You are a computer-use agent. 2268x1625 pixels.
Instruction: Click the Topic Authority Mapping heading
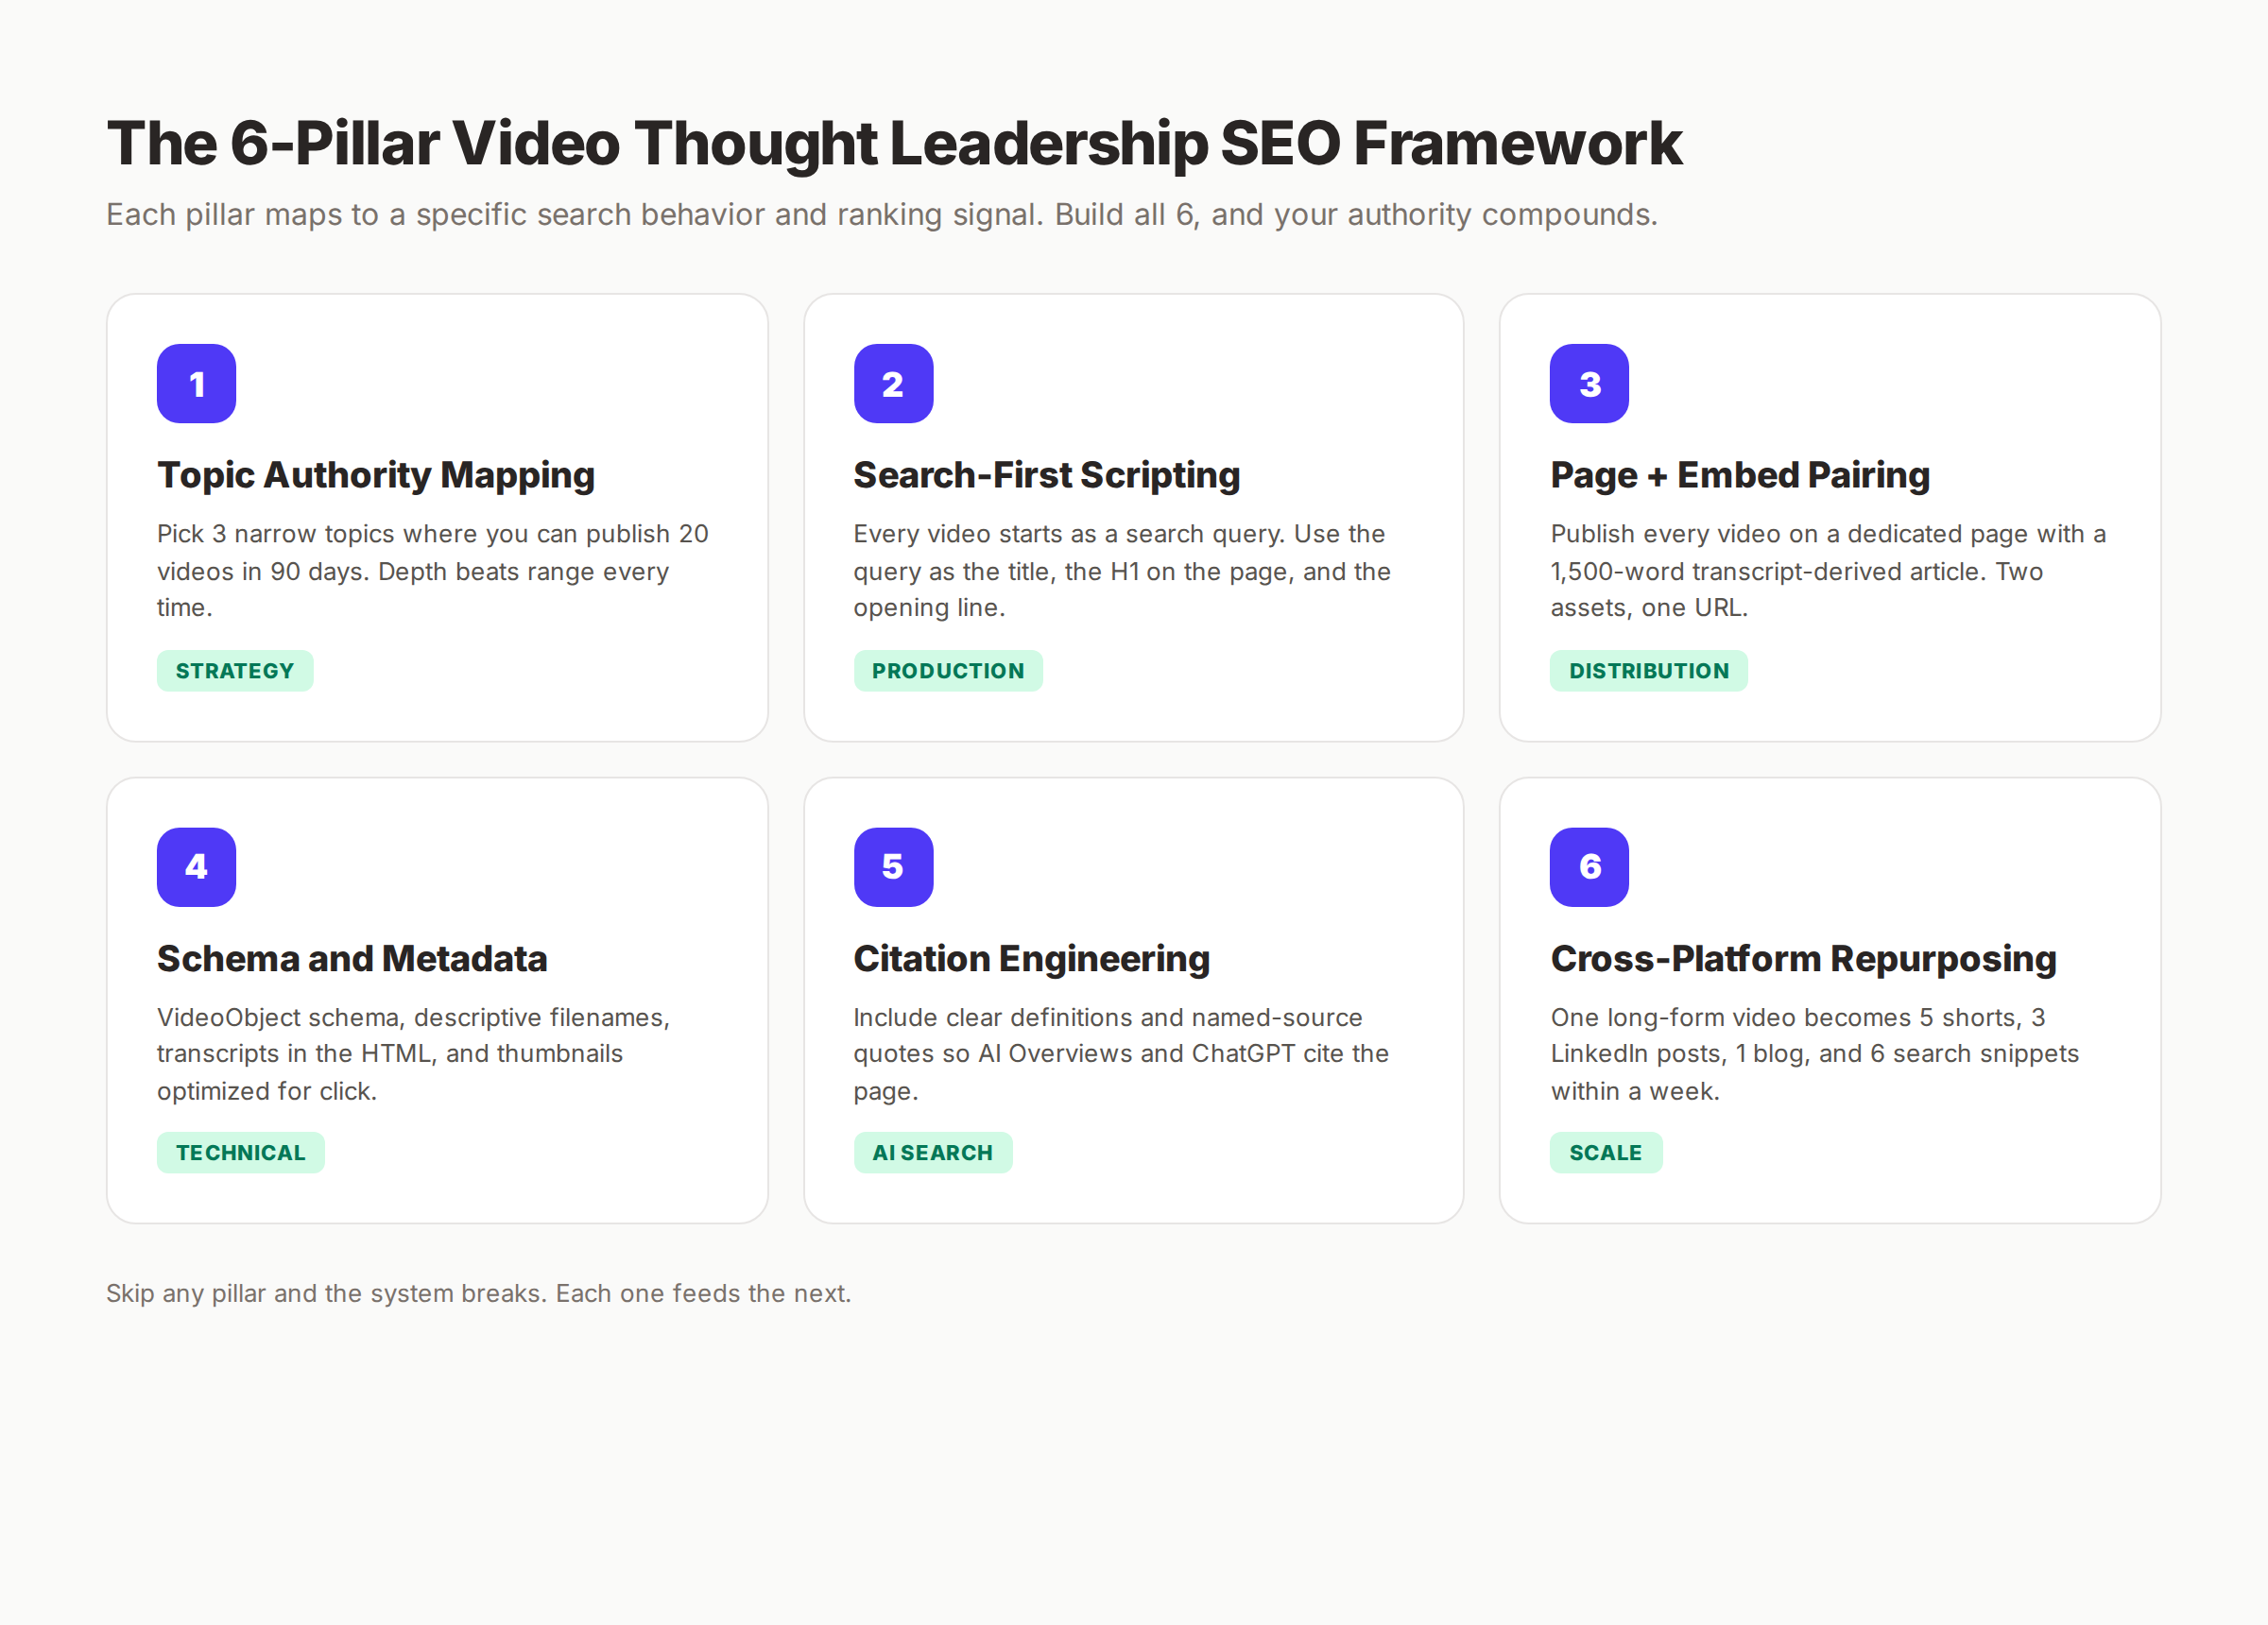coord(376,476)
